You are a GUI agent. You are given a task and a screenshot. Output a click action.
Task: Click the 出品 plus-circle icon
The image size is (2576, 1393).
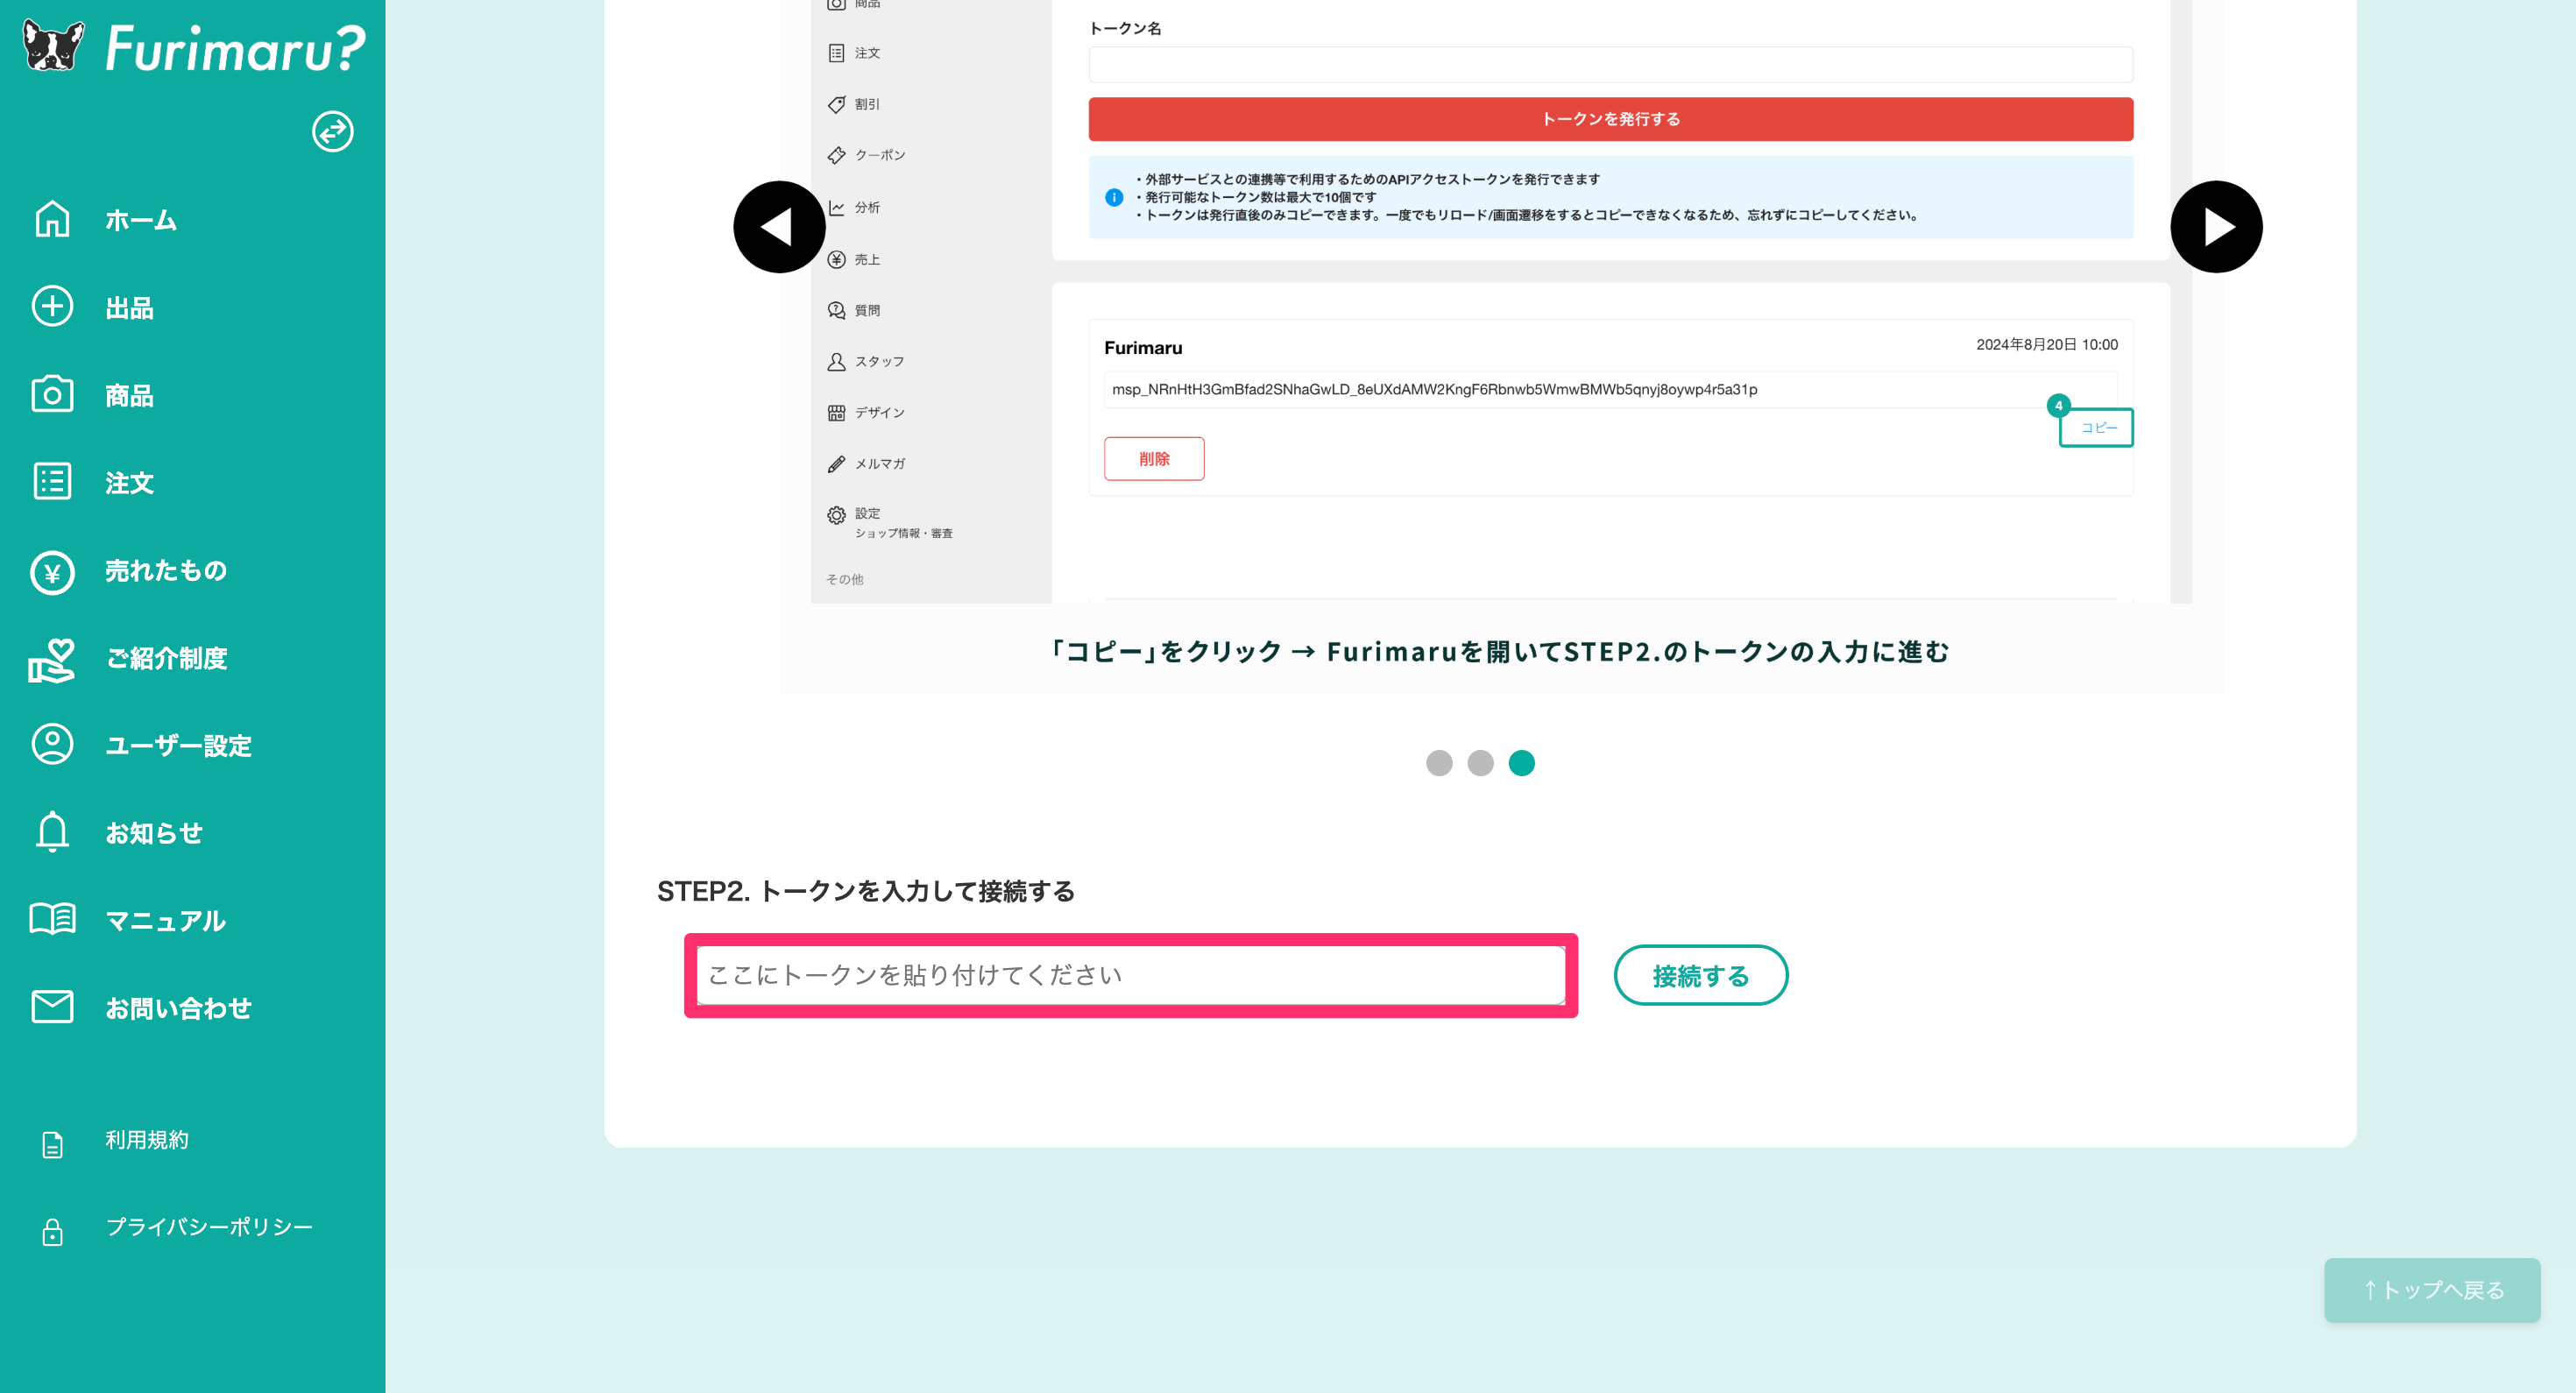[52, 307]
